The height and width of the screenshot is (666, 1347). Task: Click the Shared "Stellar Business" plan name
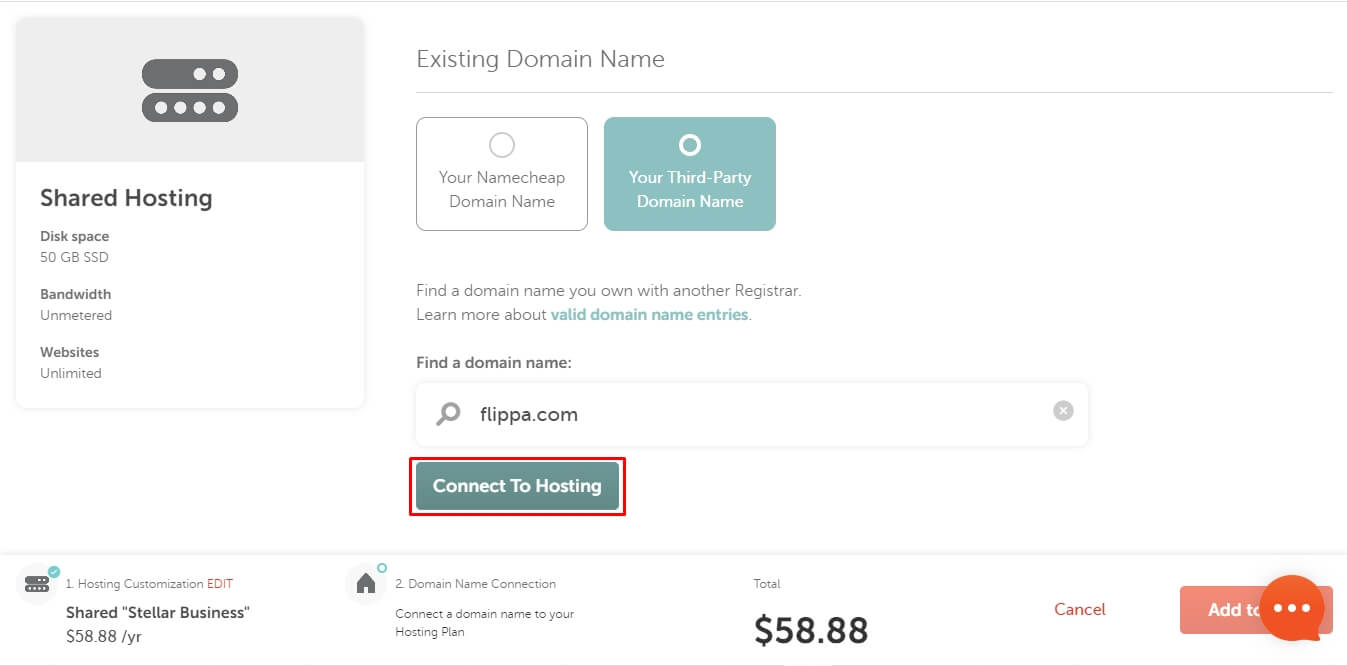pos(158,612)
